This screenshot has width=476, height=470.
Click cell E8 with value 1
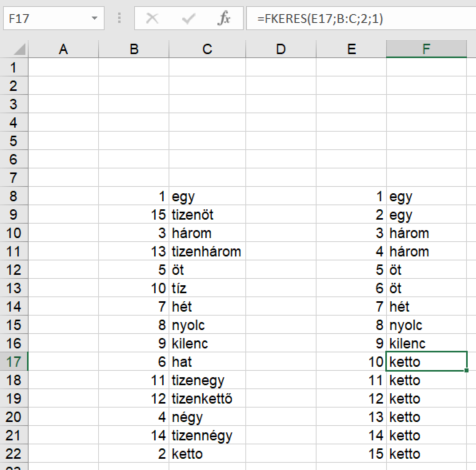pos(351,196)
